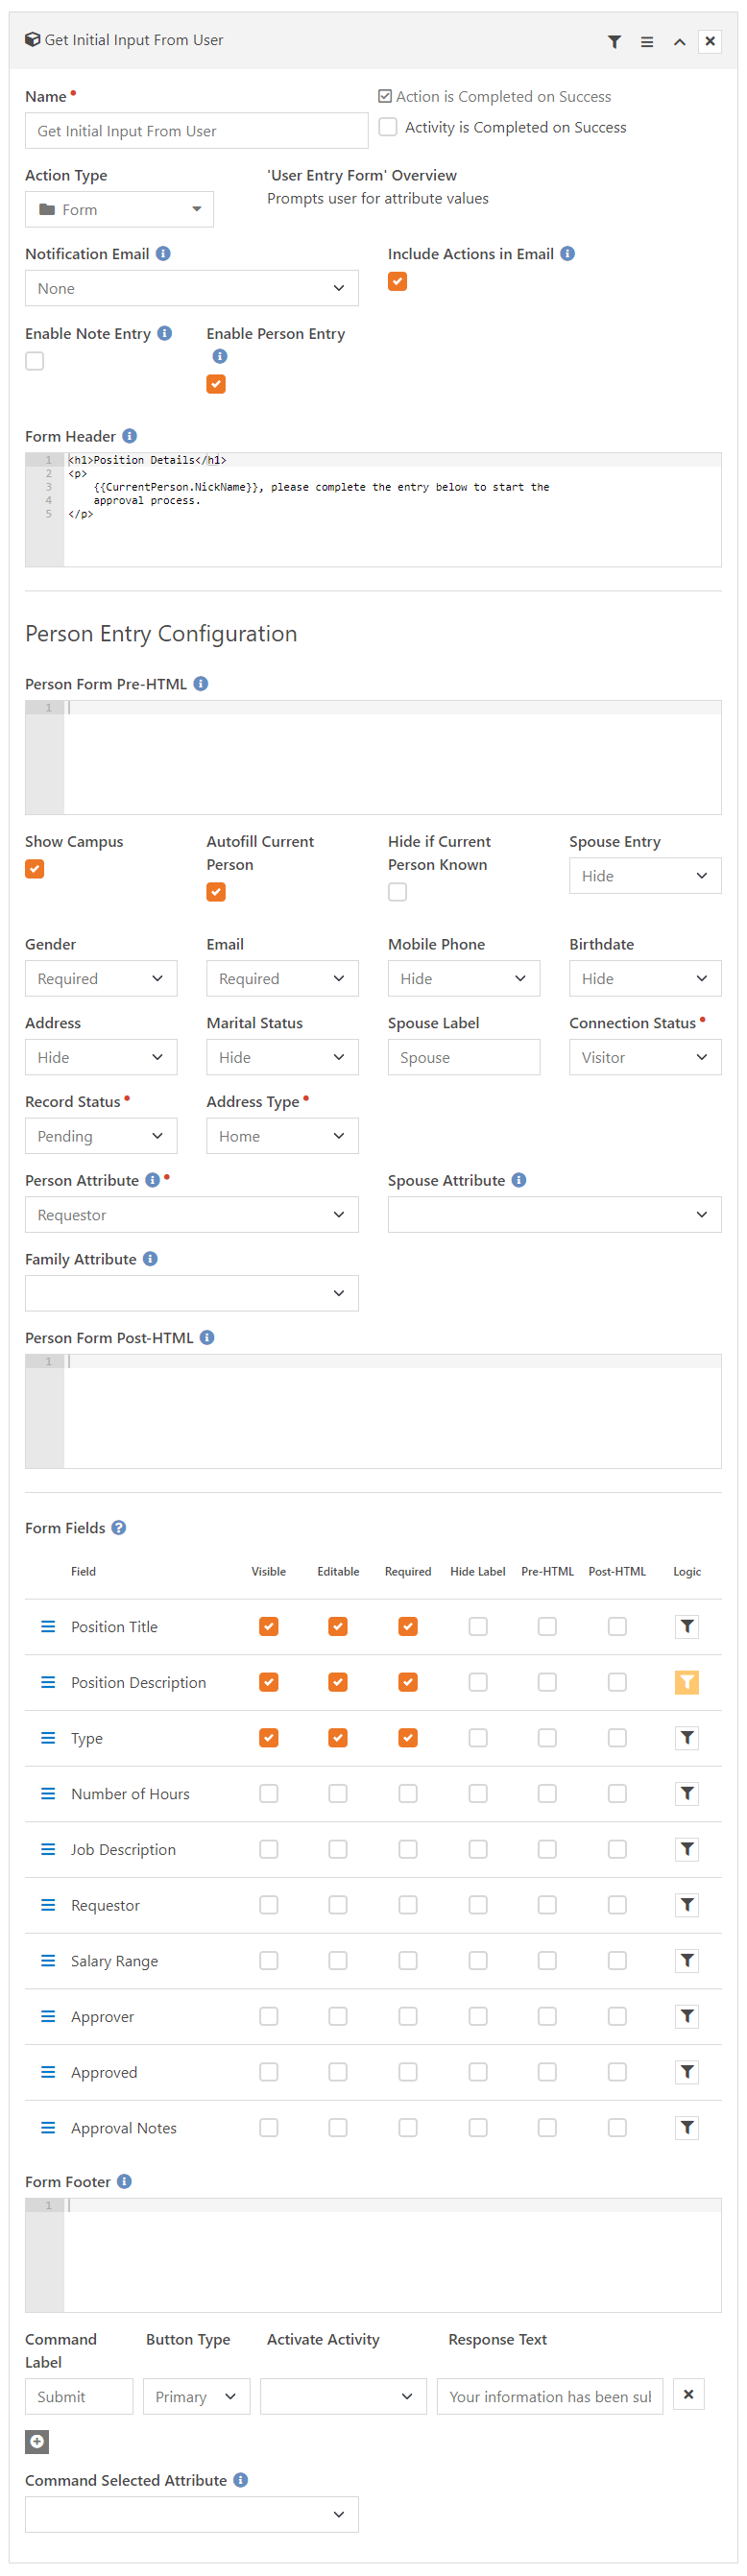Open logic filter for Position Description field
This screenshot has height=2576, width=747.
686,1682
